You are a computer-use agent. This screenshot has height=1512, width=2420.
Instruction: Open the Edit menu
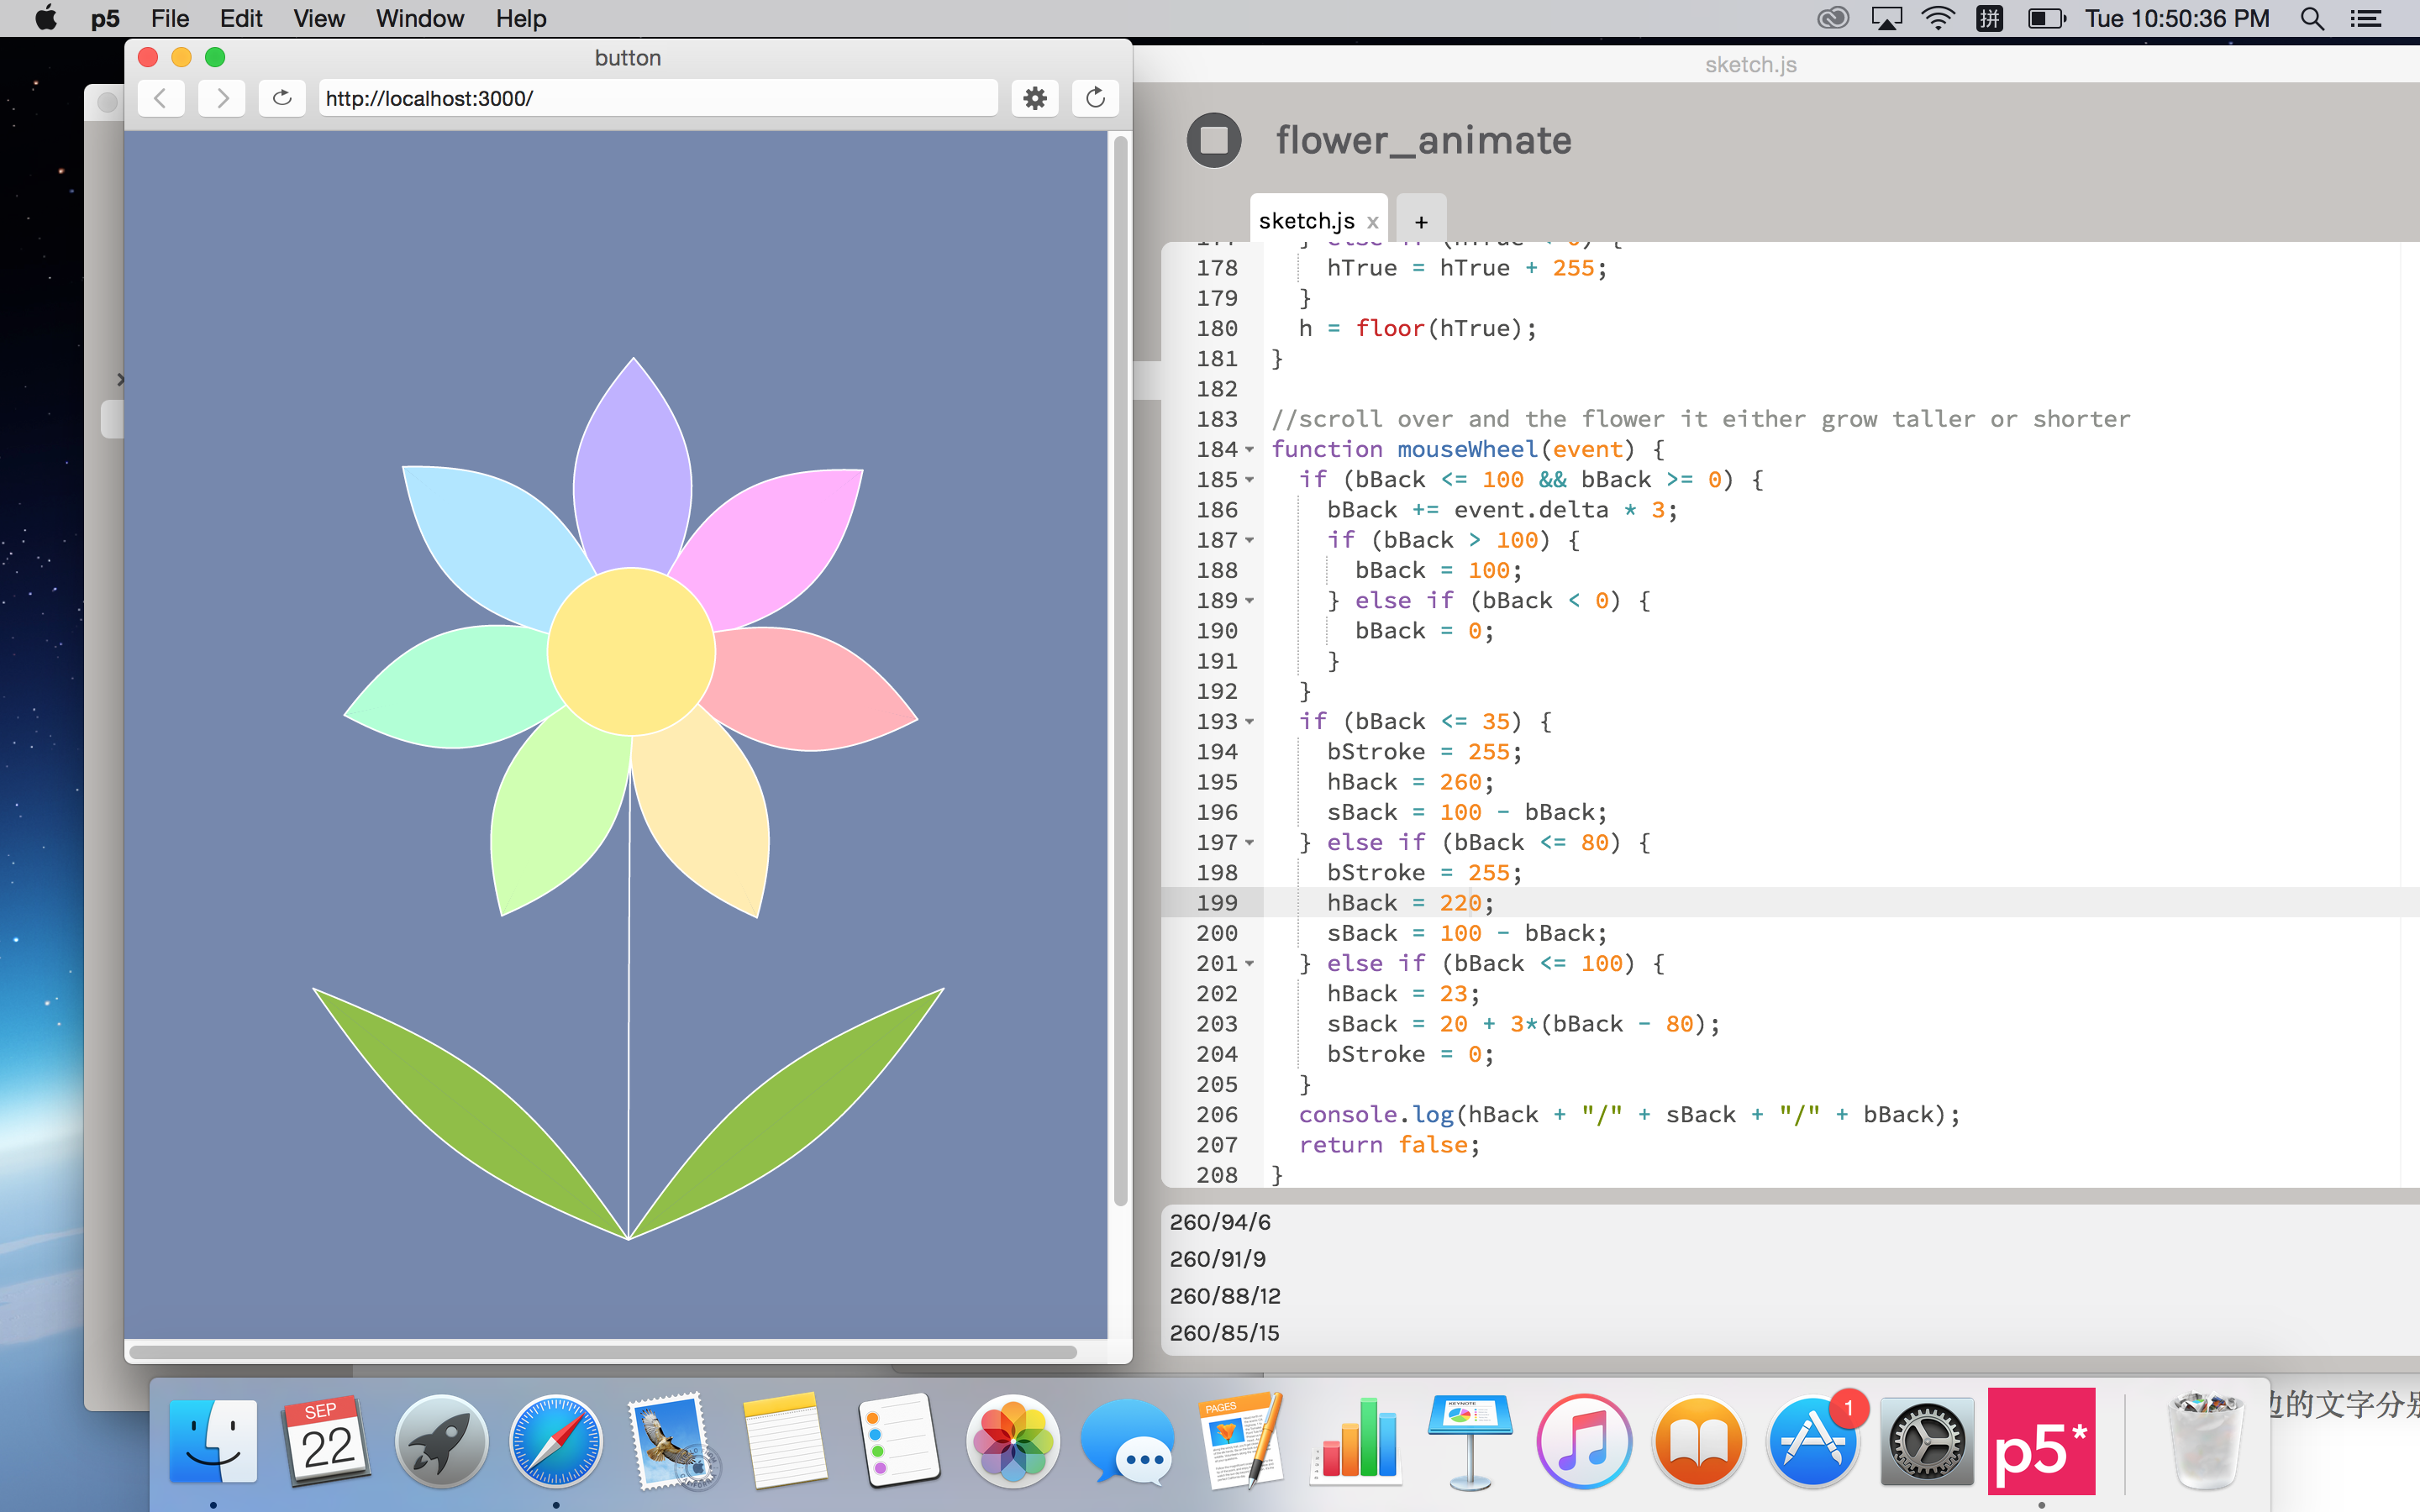tap(241, 18)
